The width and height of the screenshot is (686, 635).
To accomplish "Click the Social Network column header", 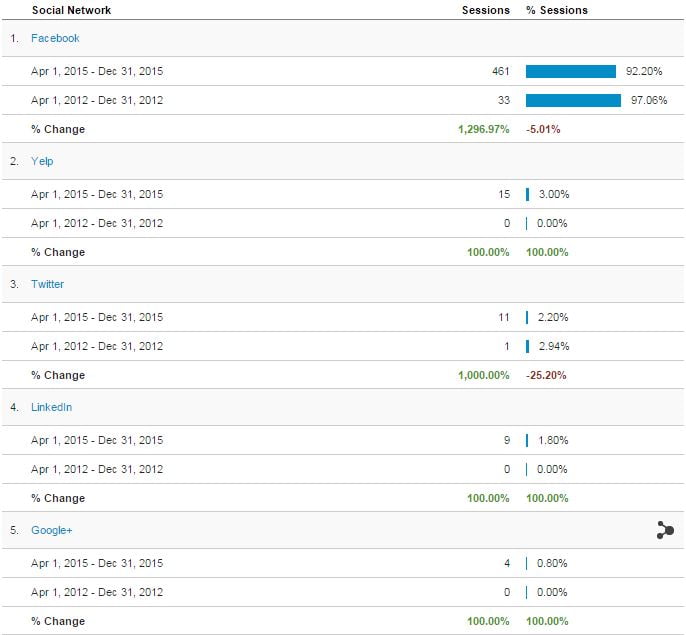I will [x=71, y=10].
